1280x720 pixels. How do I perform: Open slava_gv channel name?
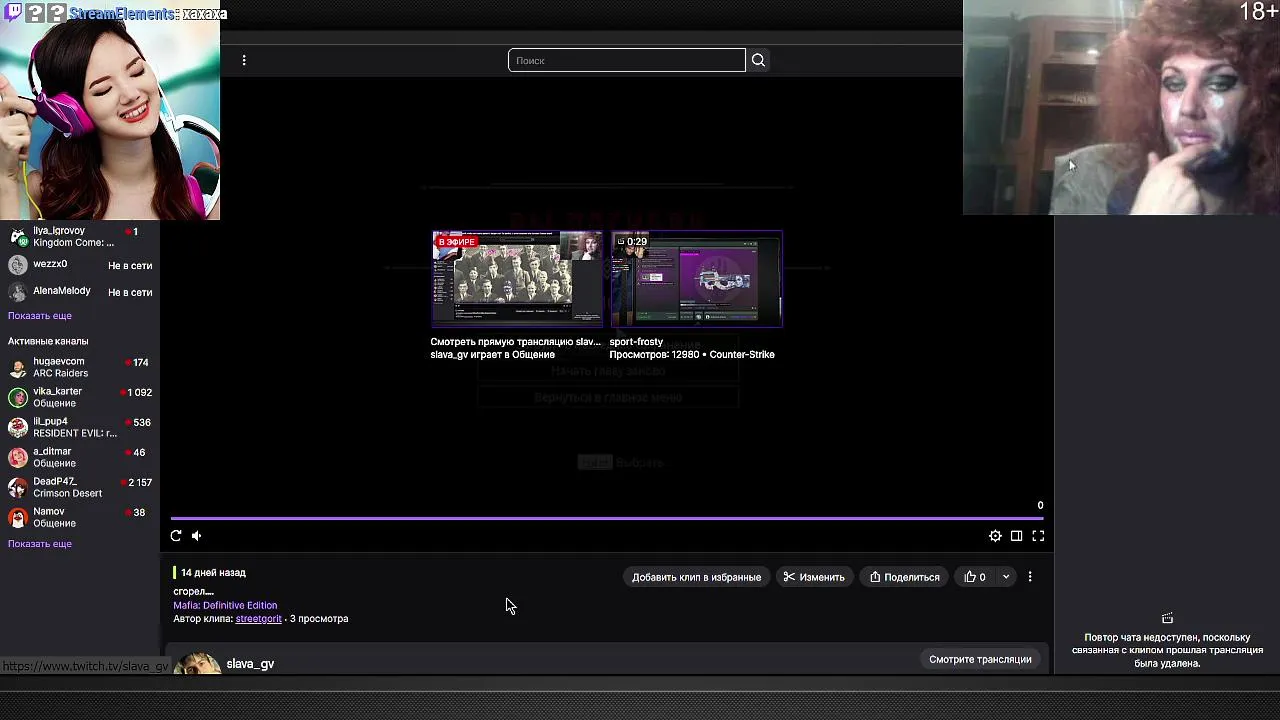[x=250, y=664]
